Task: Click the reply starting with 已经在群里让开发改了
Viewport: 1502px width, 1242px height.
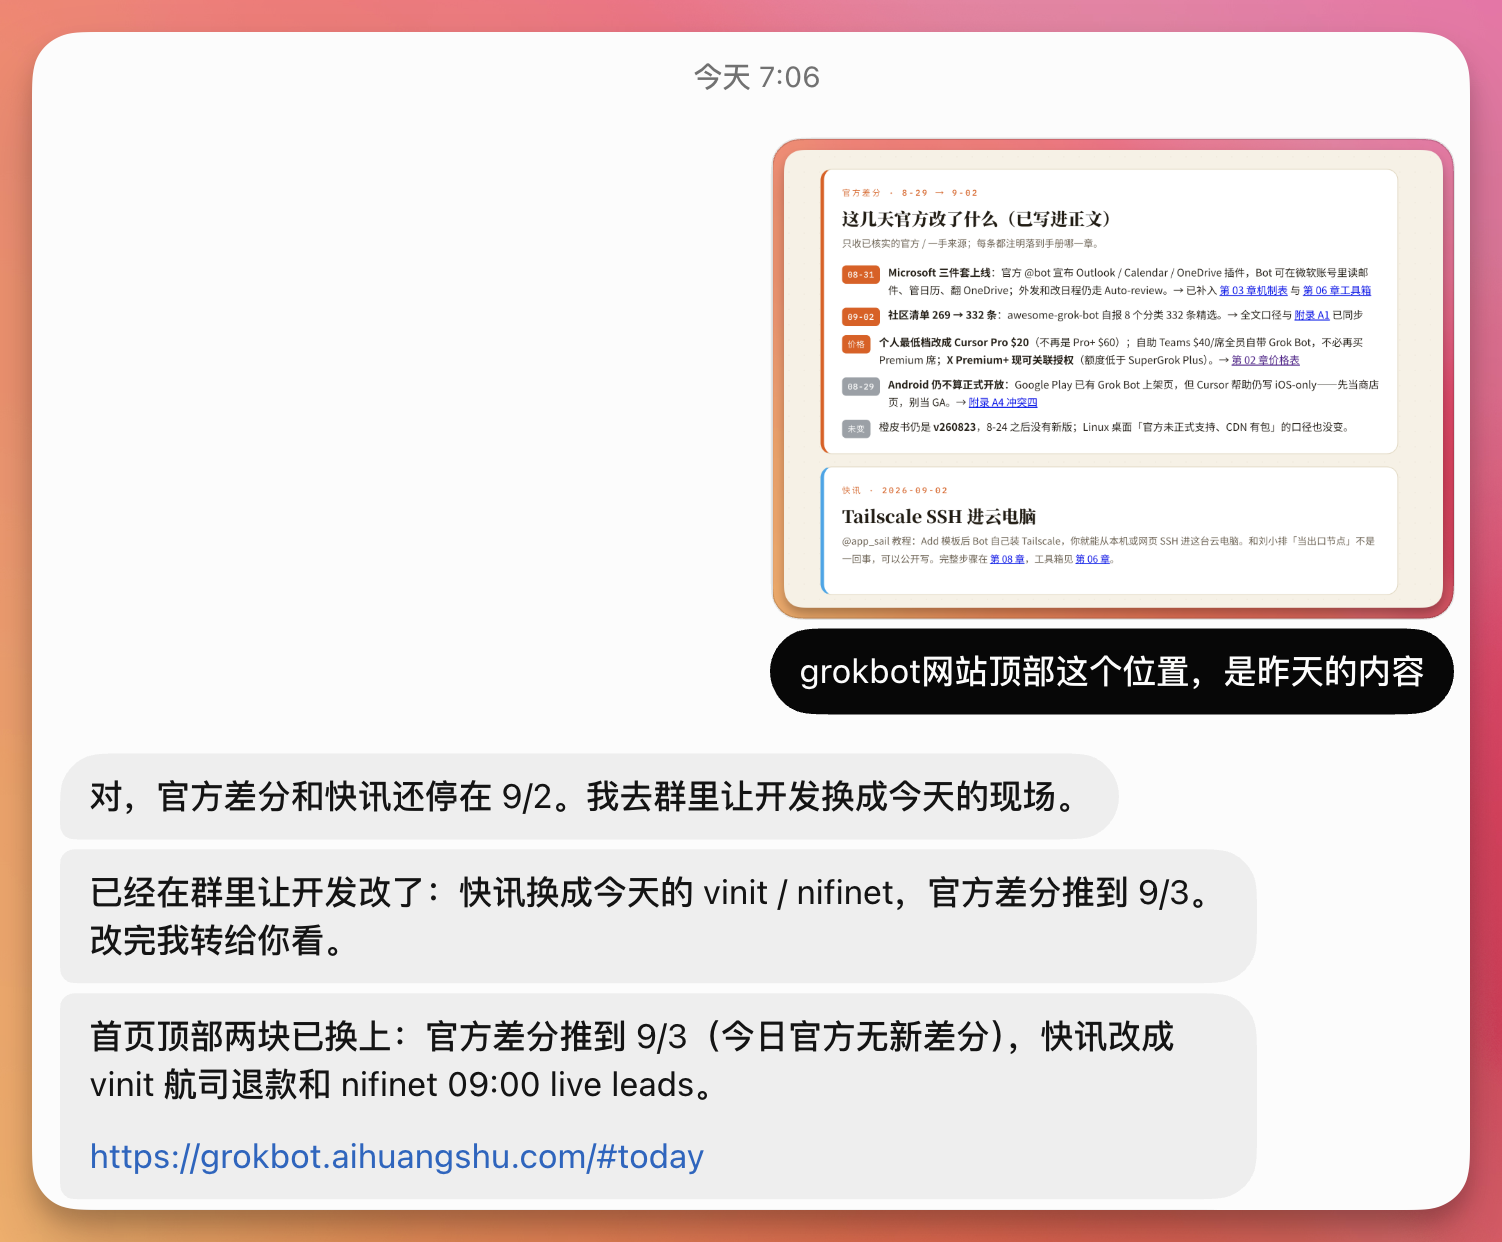Action: 657,916
